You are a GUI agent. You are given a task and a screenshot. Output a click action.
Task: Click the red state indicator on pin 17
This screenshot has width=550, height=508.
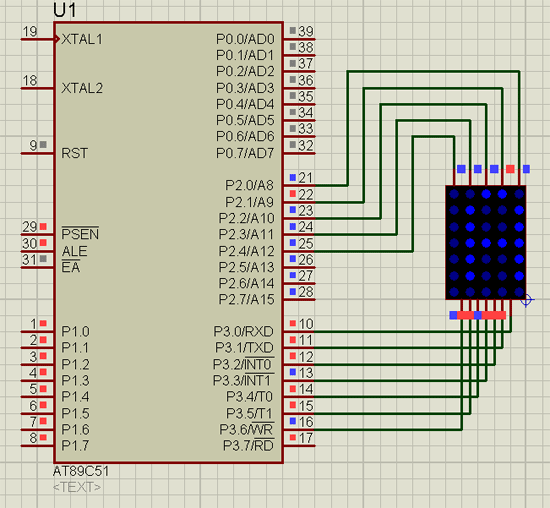pyautogui.click(x=293, y=437)
